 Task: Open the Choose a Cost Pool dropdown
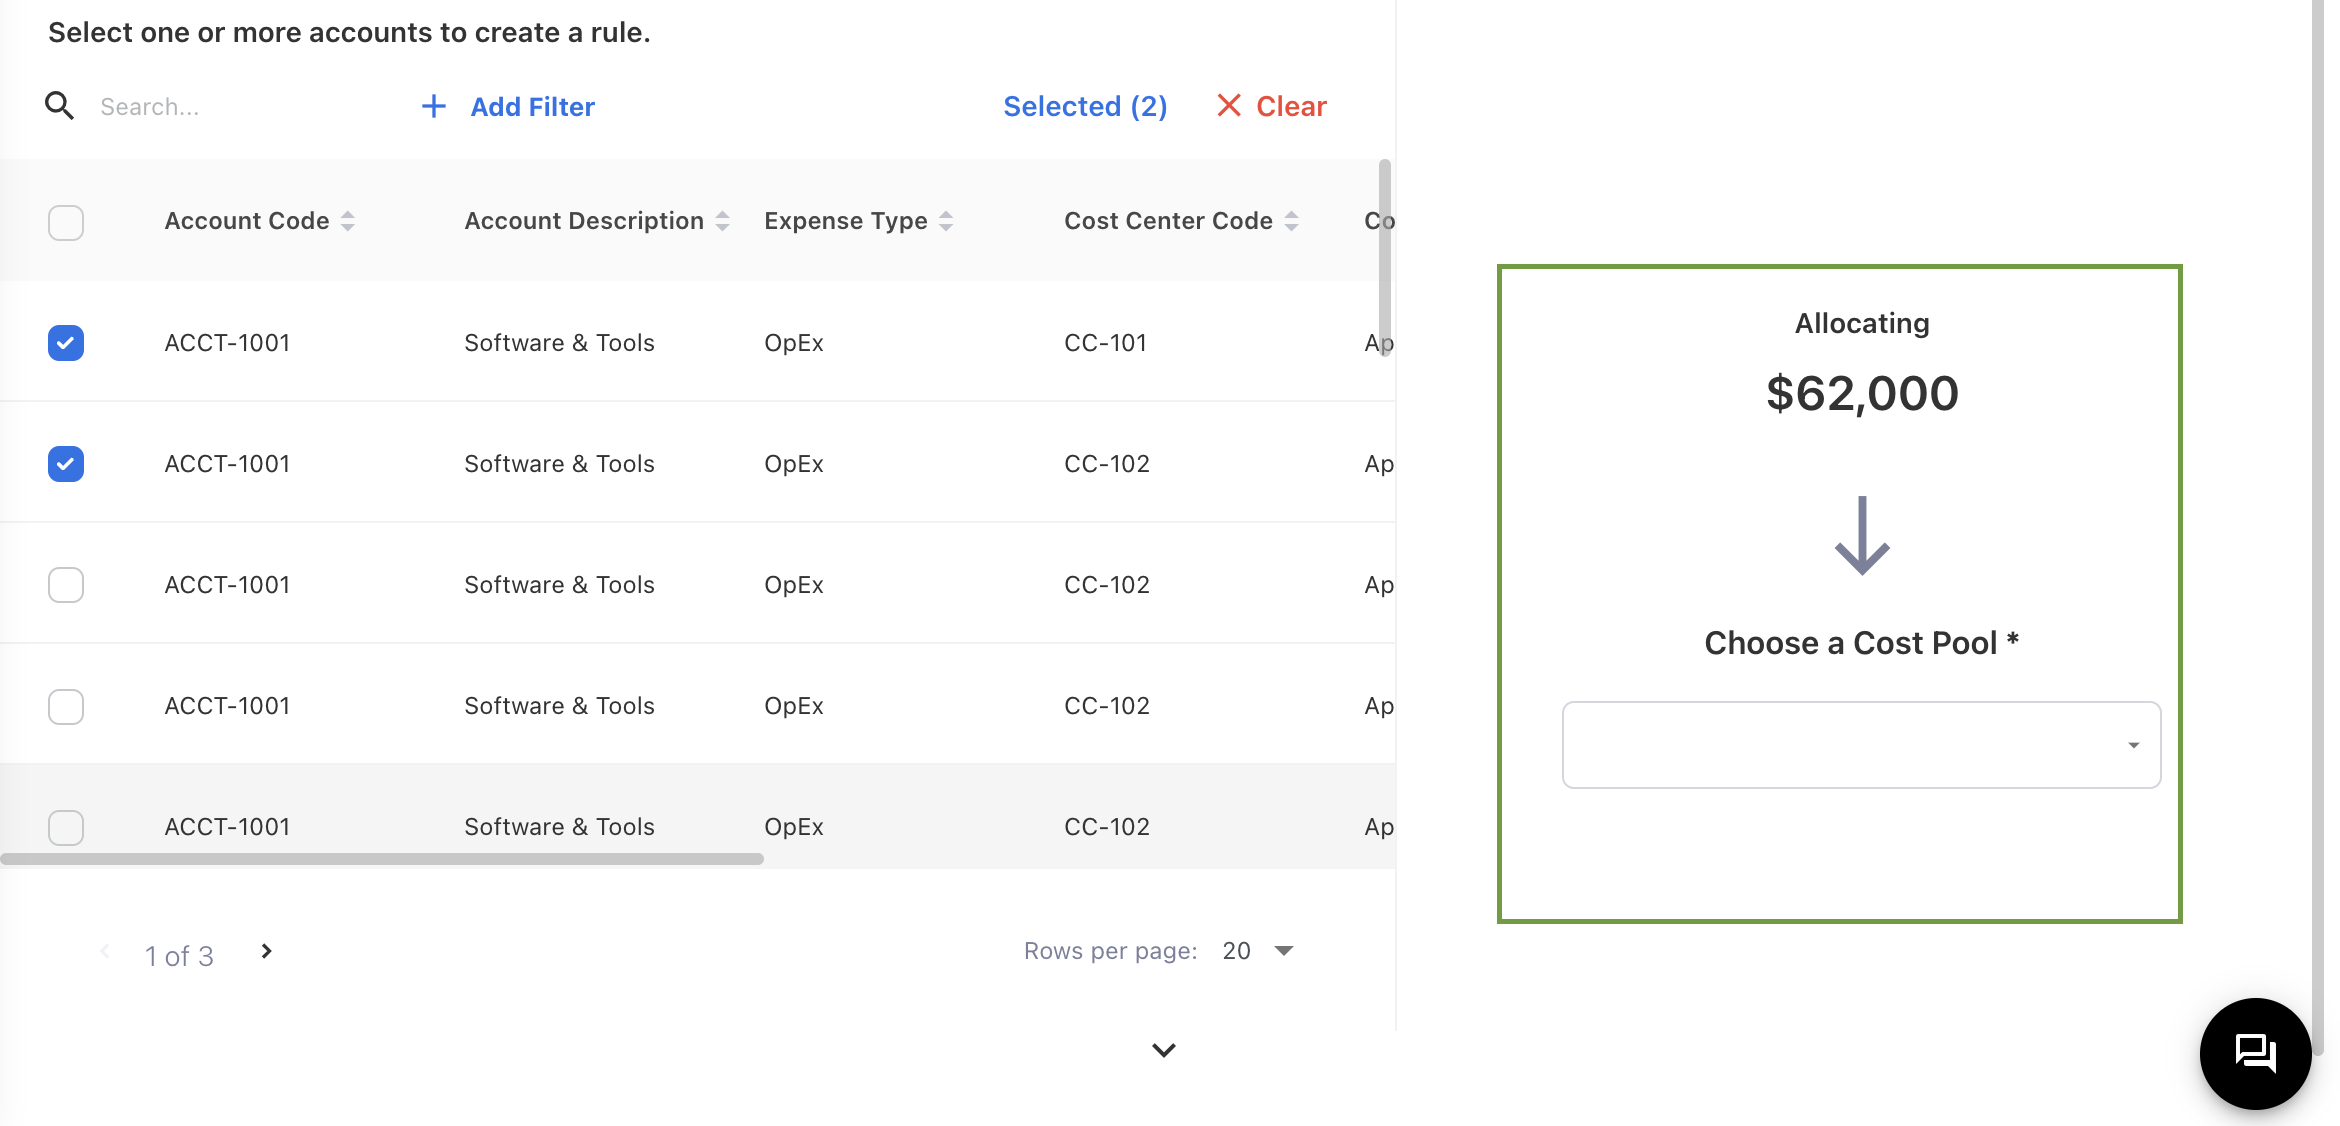pos(1861,745)
